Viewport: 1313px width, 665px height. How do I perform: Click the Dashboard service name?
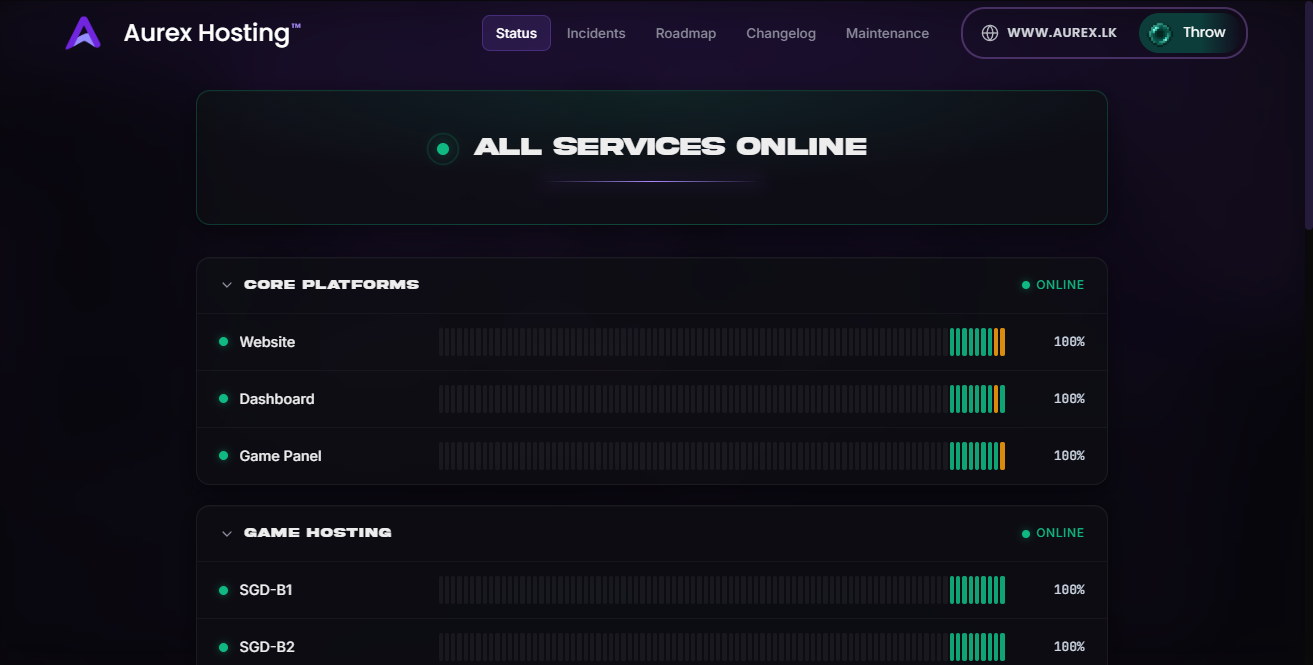(x=277, y=399)
